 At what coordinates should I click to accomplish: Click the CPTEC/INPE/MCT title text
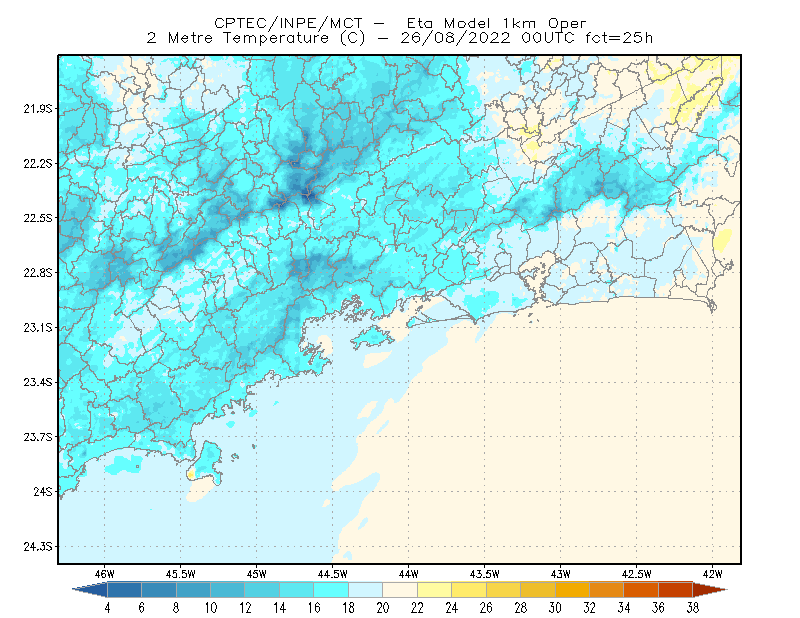coord(288,23)
